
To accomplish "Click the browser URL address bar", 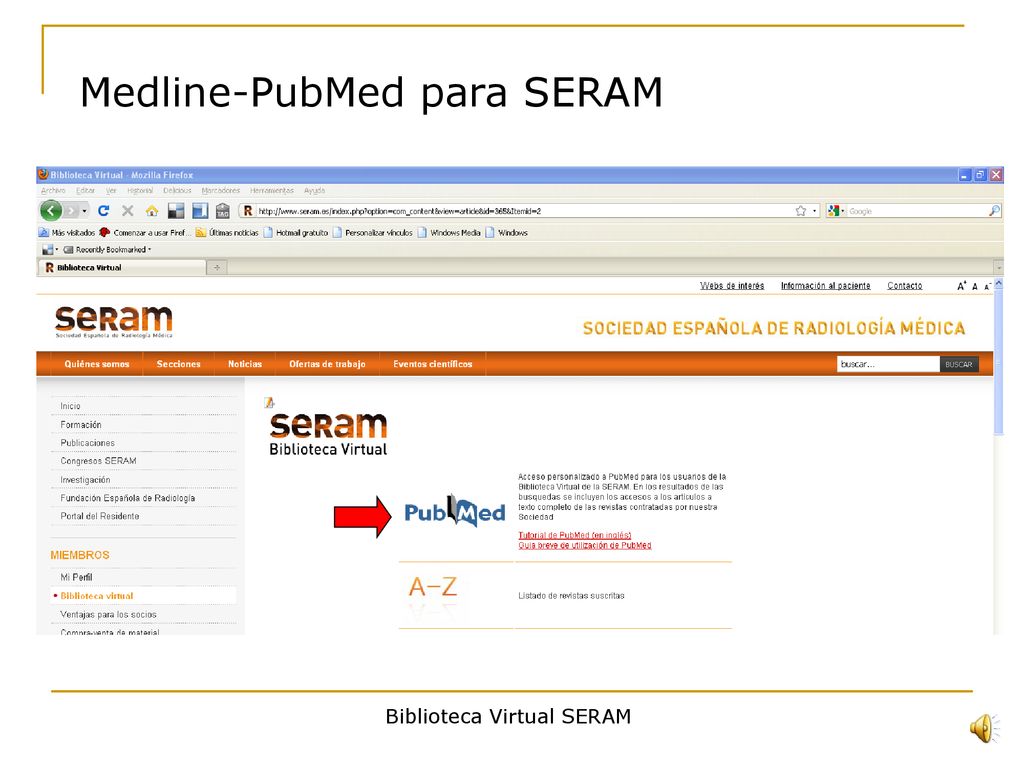I will point(522,211).
